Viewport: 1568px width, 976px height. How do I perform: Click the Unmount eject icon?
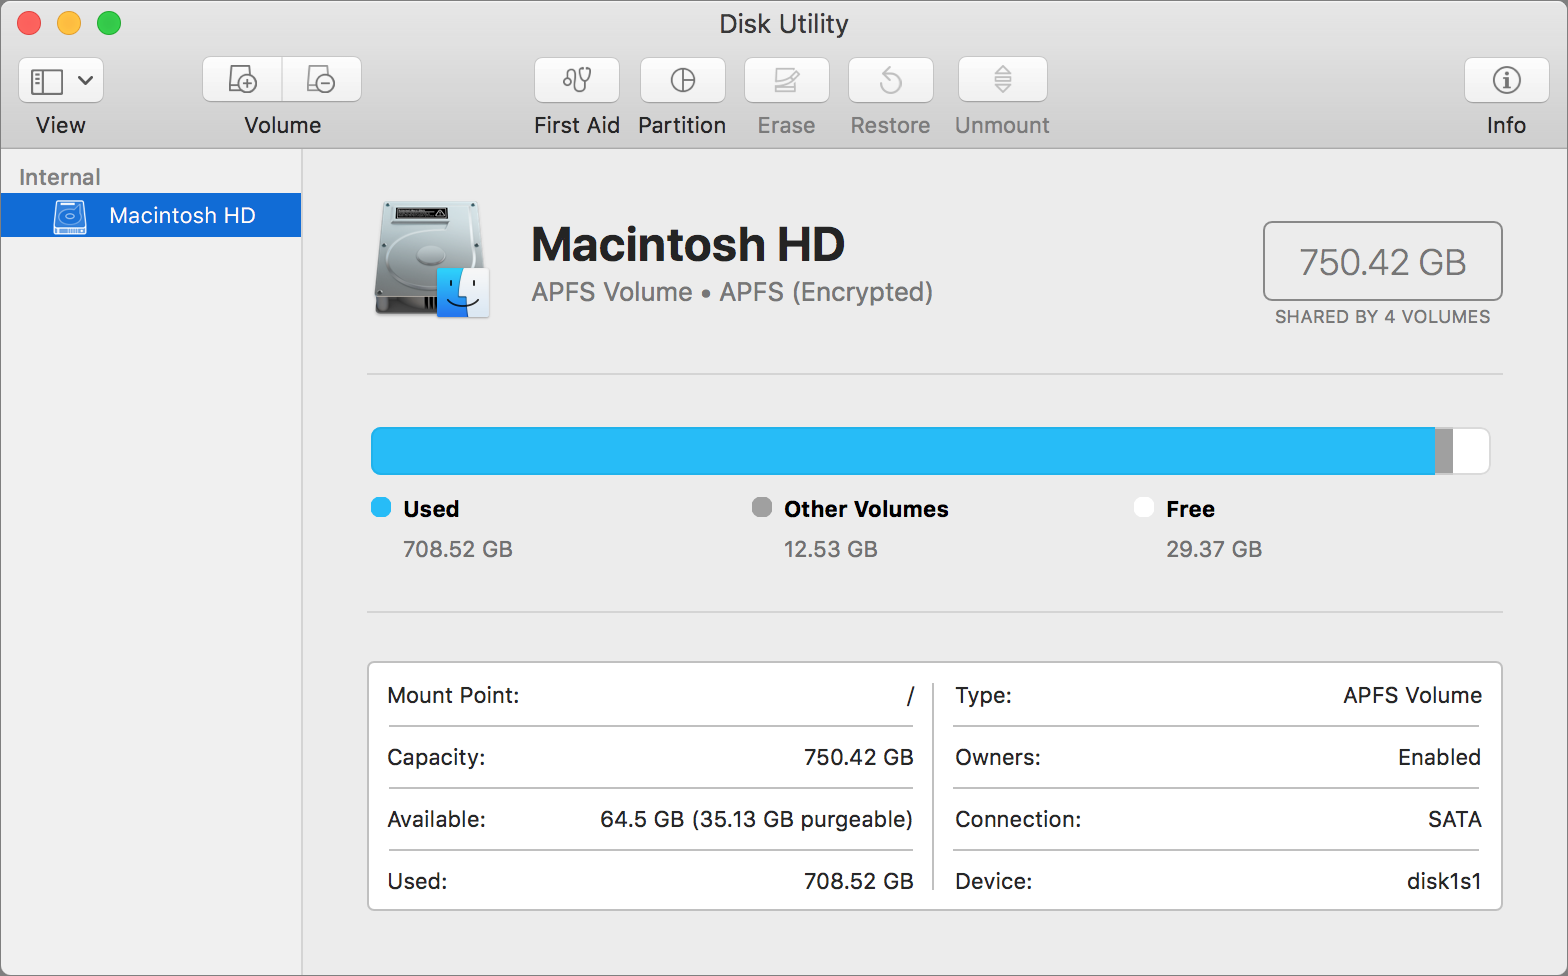pos(1003,80)
